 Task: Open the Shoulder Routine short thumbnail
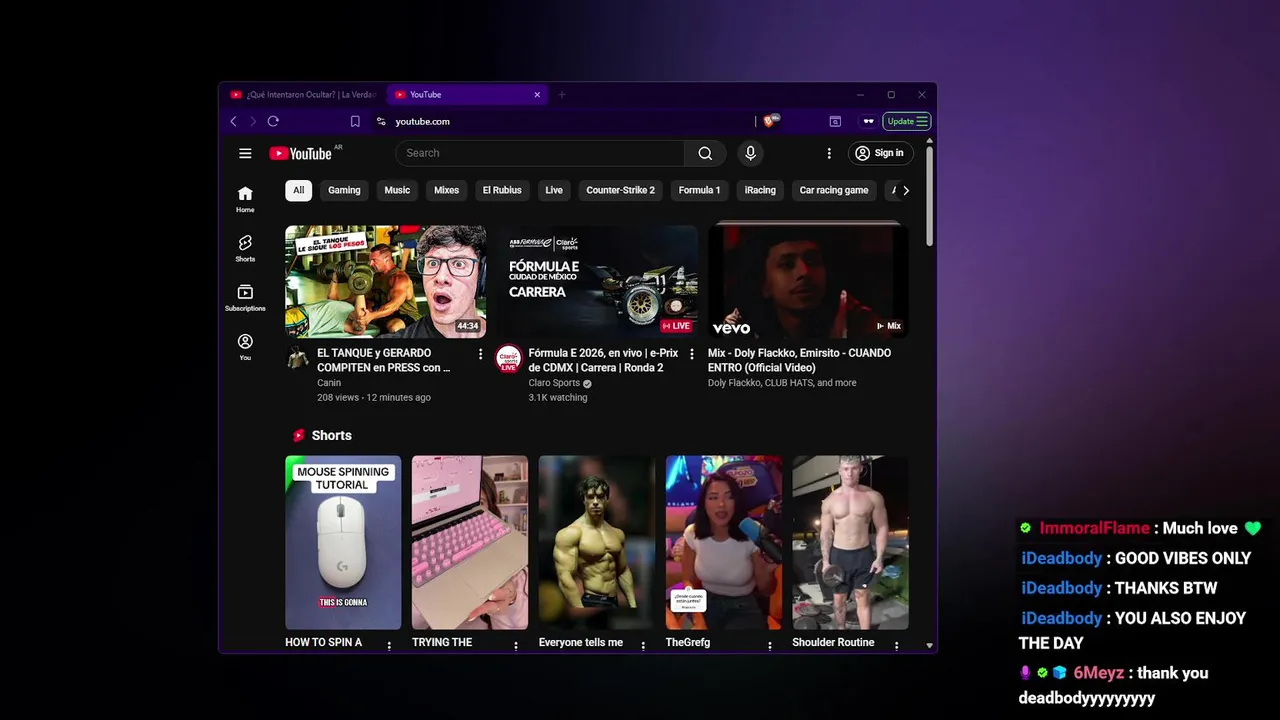click(x=851, y=542)
